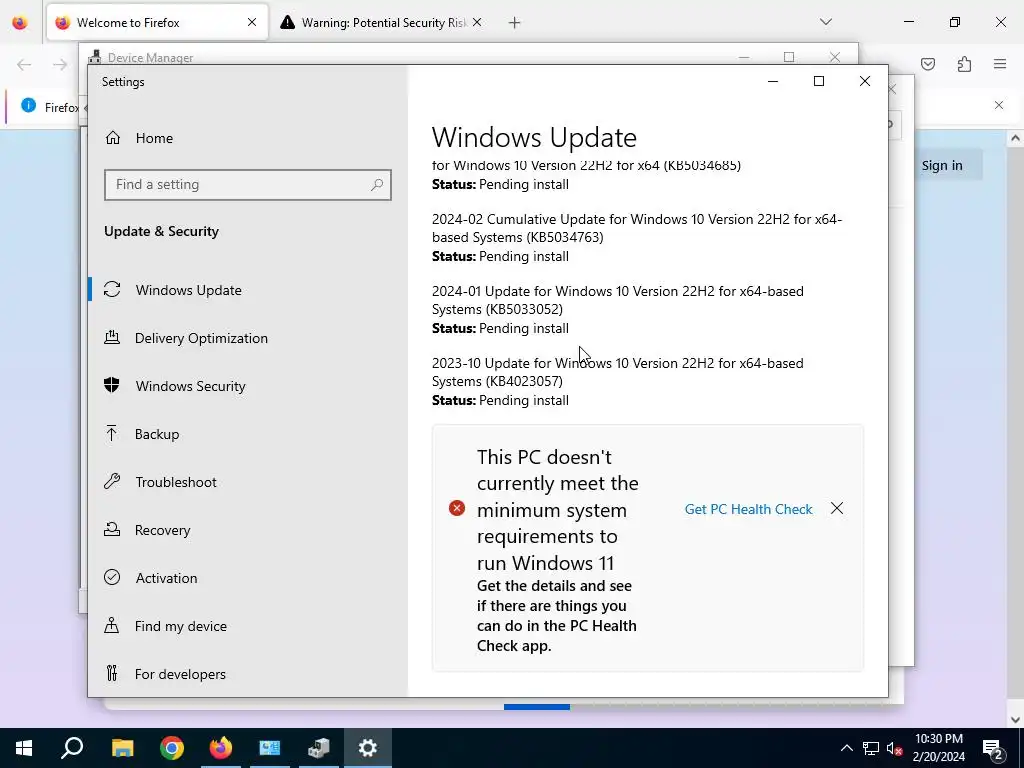Image resolution: width=1024 pixels, height=768 pixels.
Task: Dismiss the Windows 11 requirements notice
Action: pos(837,508)
